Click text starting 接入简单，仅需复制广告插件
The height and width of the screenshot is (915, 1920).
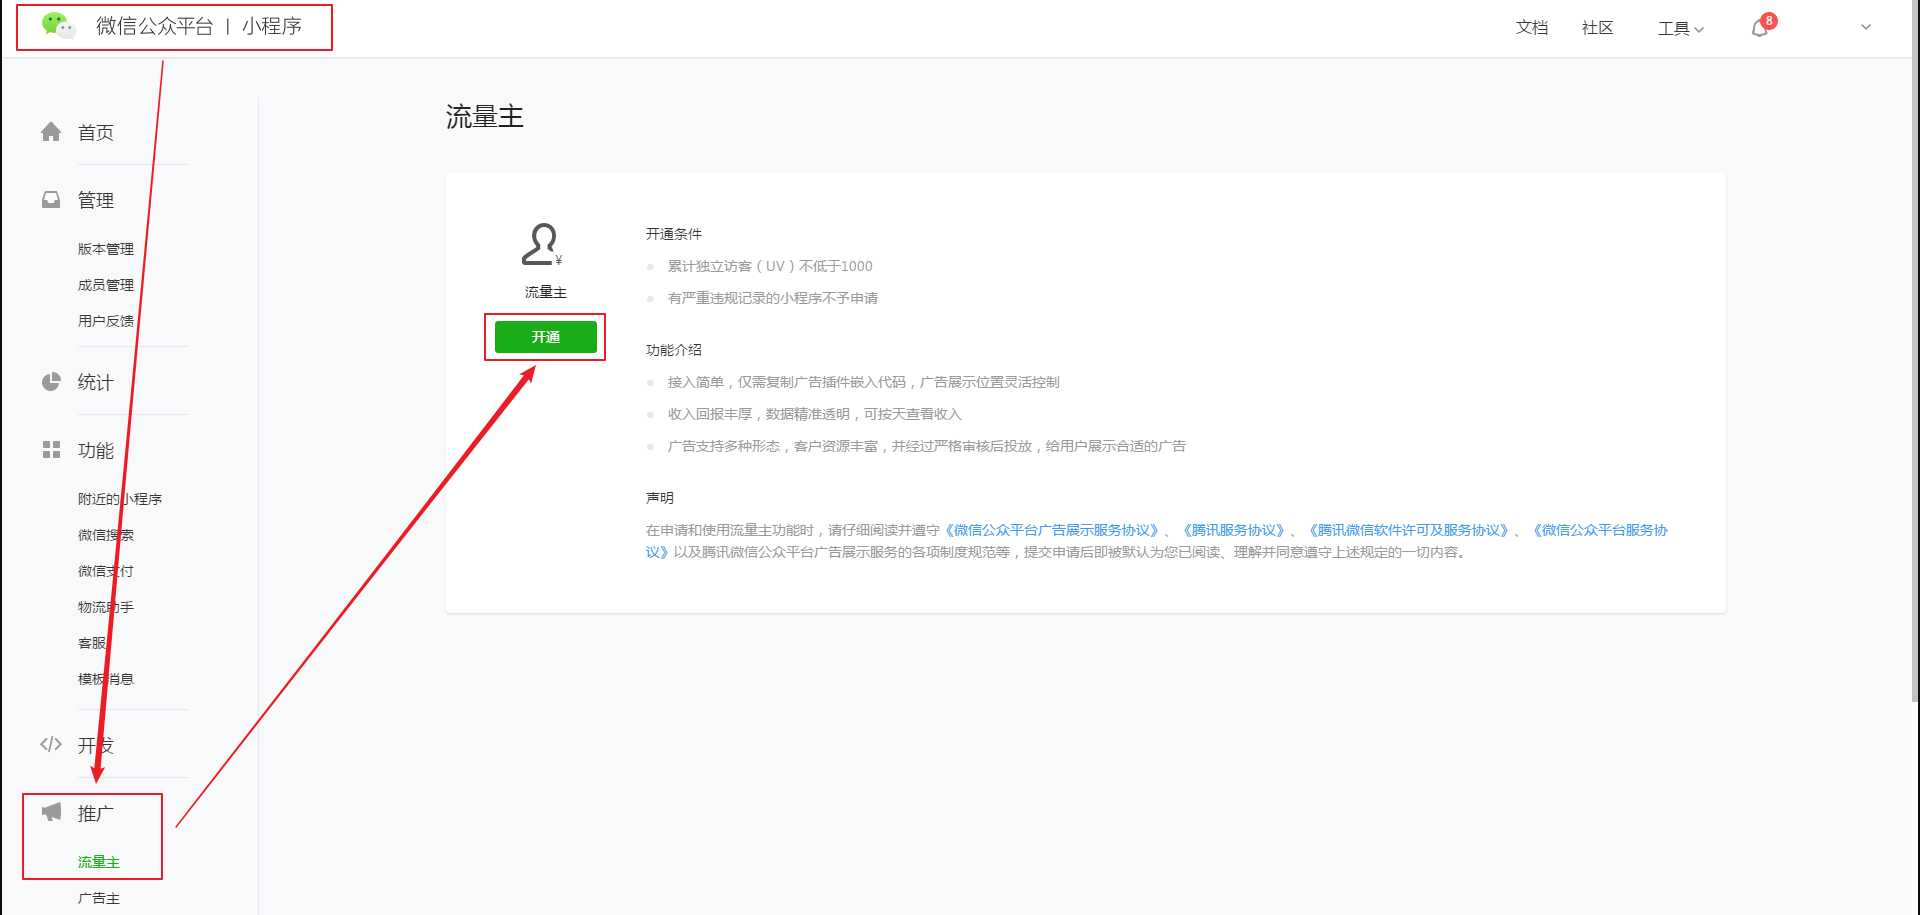pyautogui.click(x=864, y=382)
